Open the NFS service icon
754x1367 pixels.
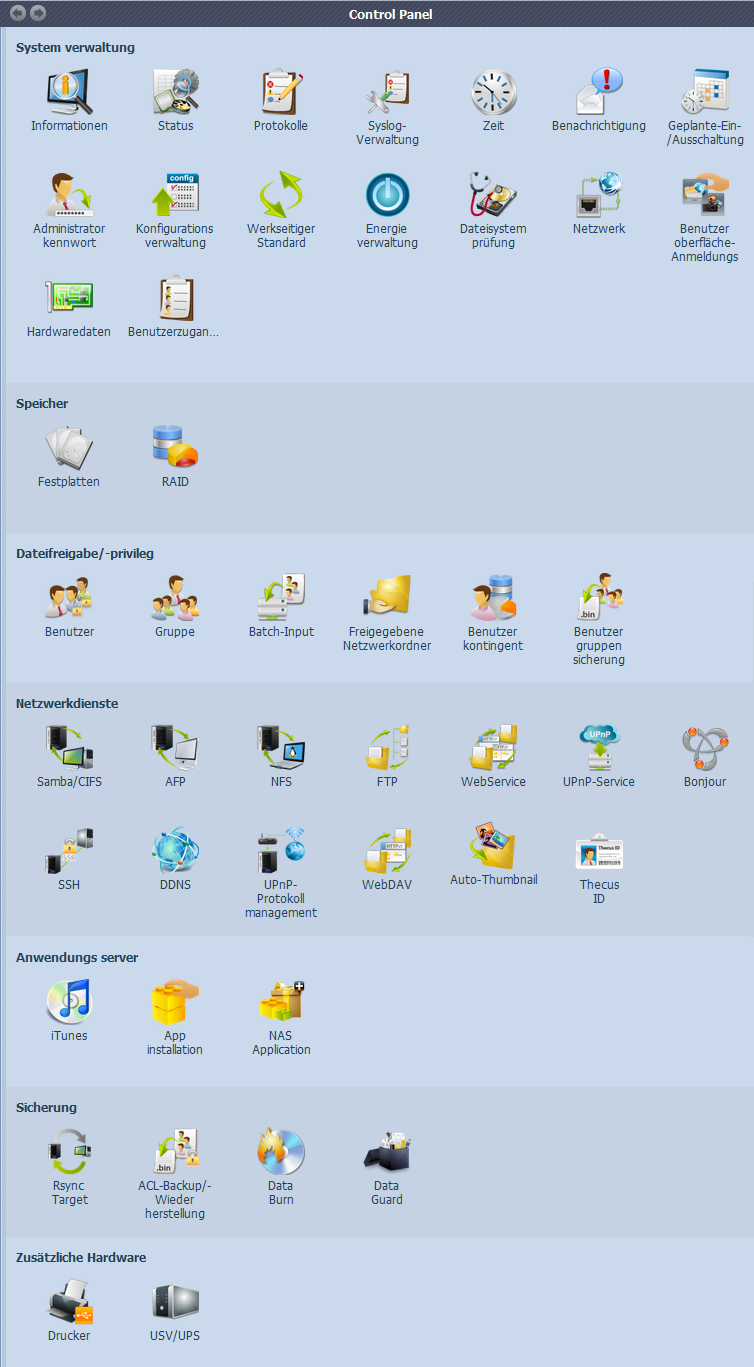tap(281, 749)
